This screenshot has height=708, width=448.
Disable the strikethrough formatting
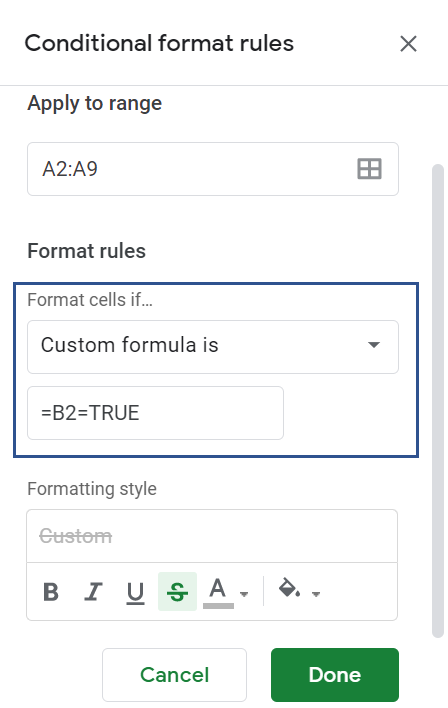pyautogui.click(x=177, y=592)
